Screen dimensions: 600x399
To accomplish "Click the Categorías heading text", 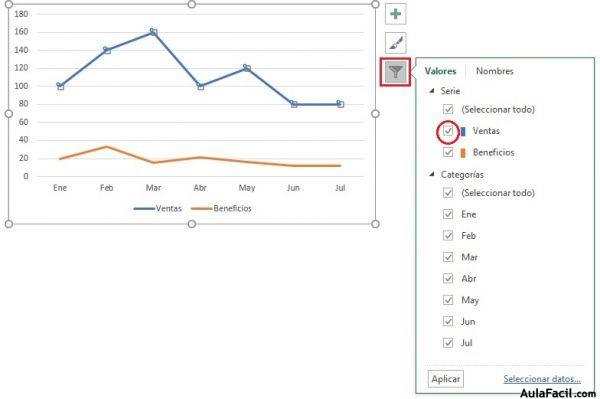I will click(x=462, y=175).
